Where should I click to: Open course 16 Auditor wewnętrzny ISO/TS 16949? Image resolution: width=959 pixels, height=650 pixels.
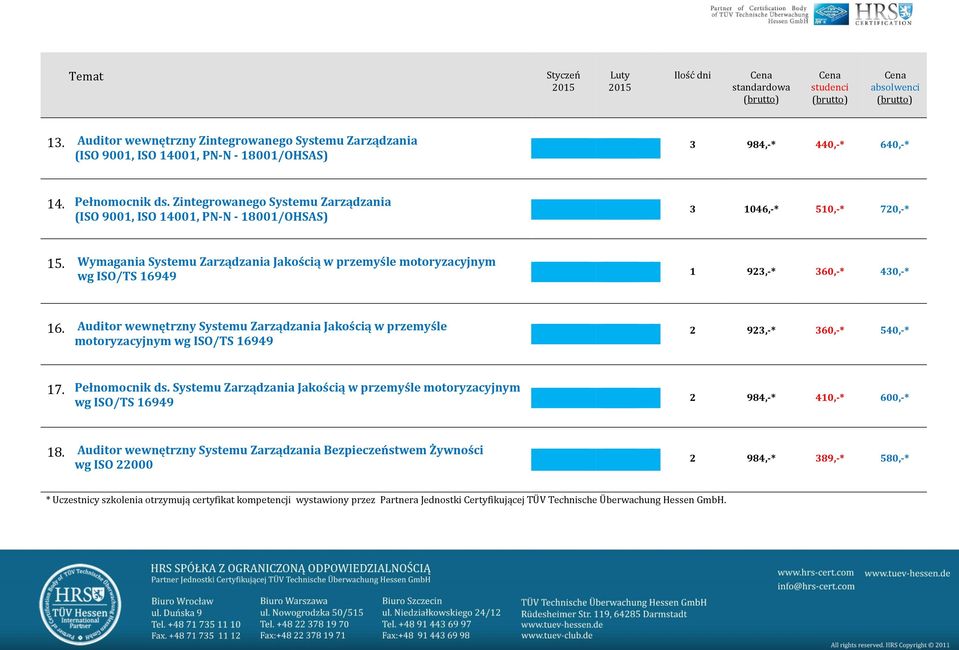261,334
